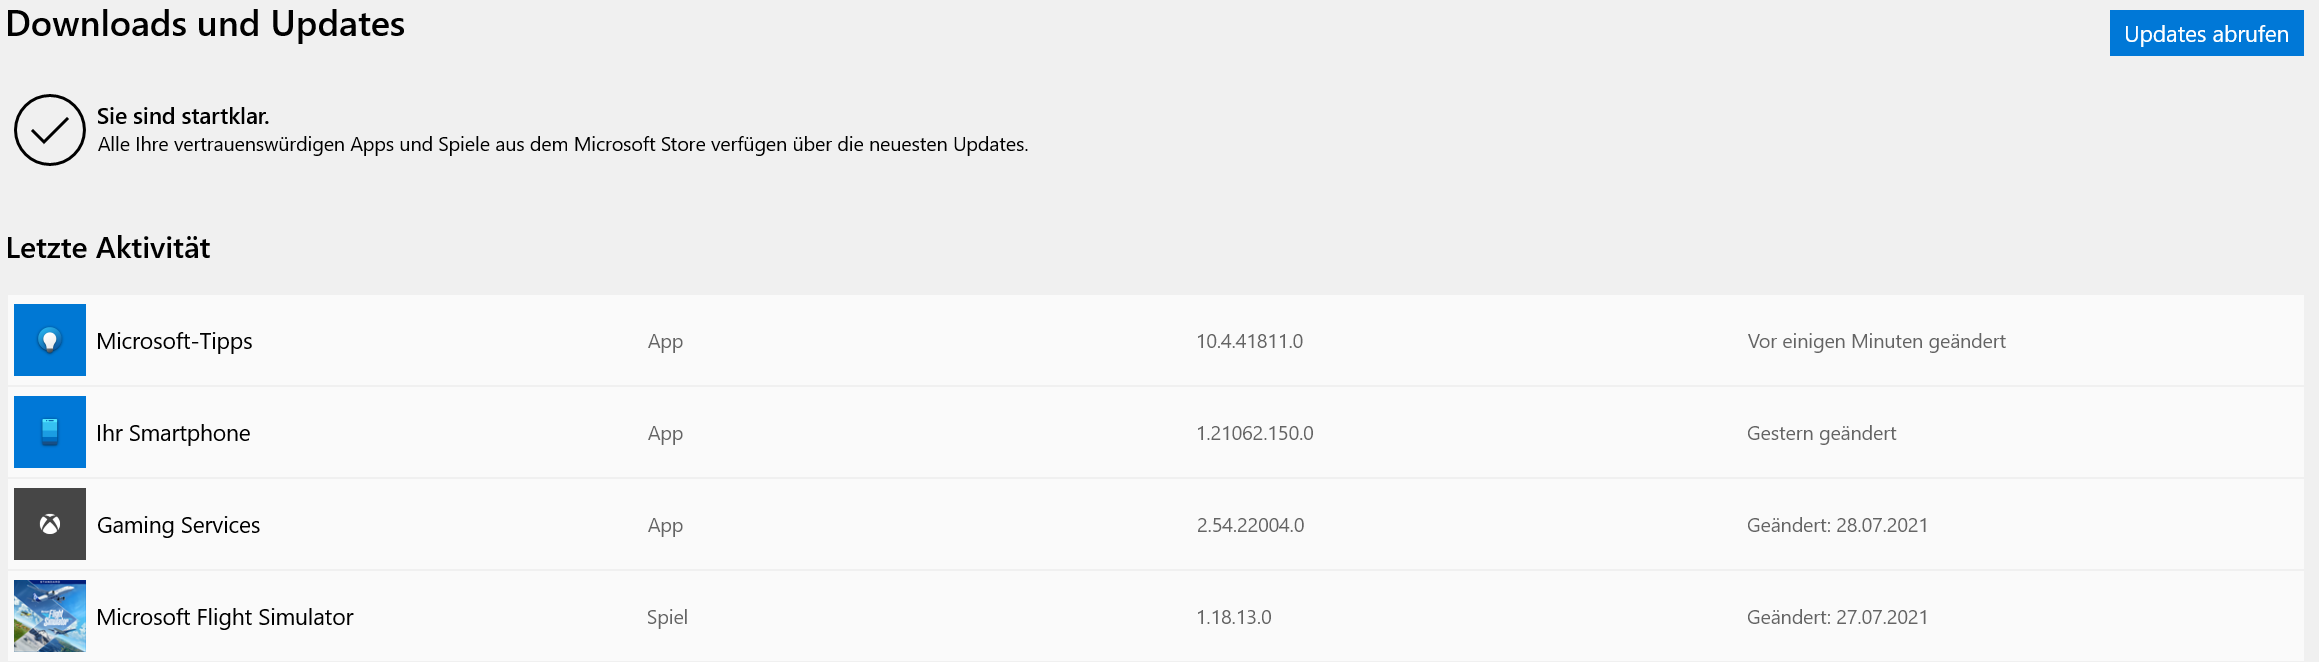Click 'Gestern geändert' status text
The image size is (2319, 662).
point(1821,433)
